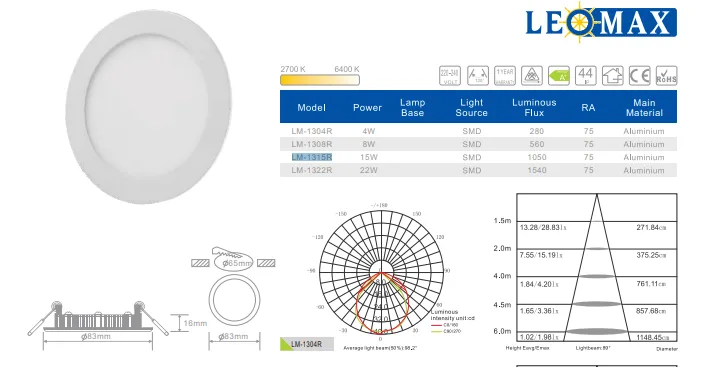Click the 15W power value
This screenshot has height=367, width=701.
tap(368, 157)
